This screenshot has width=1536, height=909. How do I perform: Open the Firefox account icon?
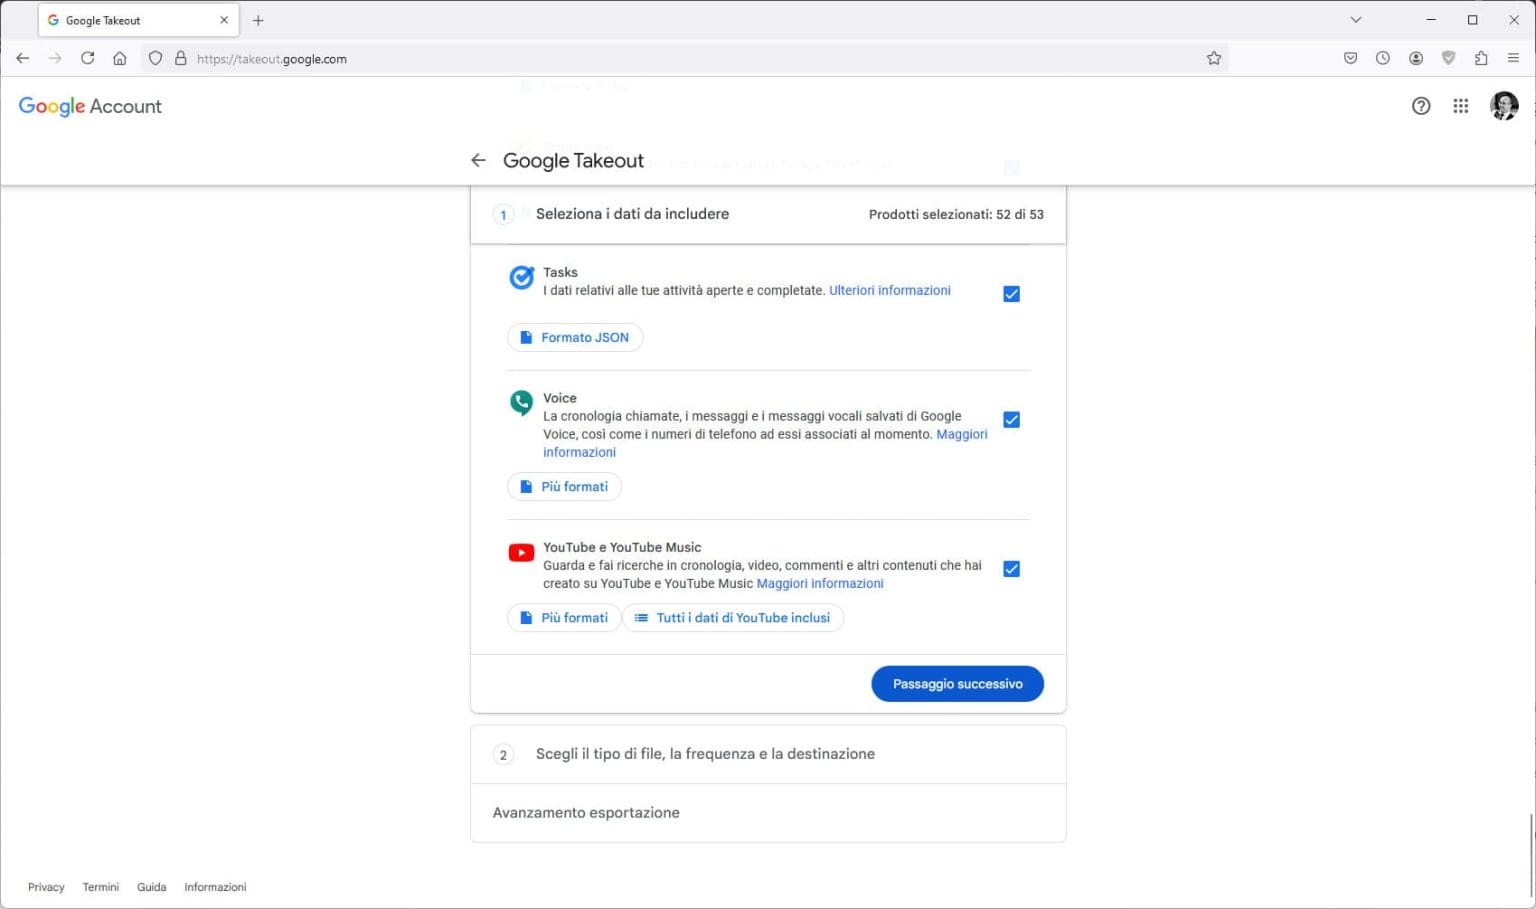click(x=1416, y=58)
